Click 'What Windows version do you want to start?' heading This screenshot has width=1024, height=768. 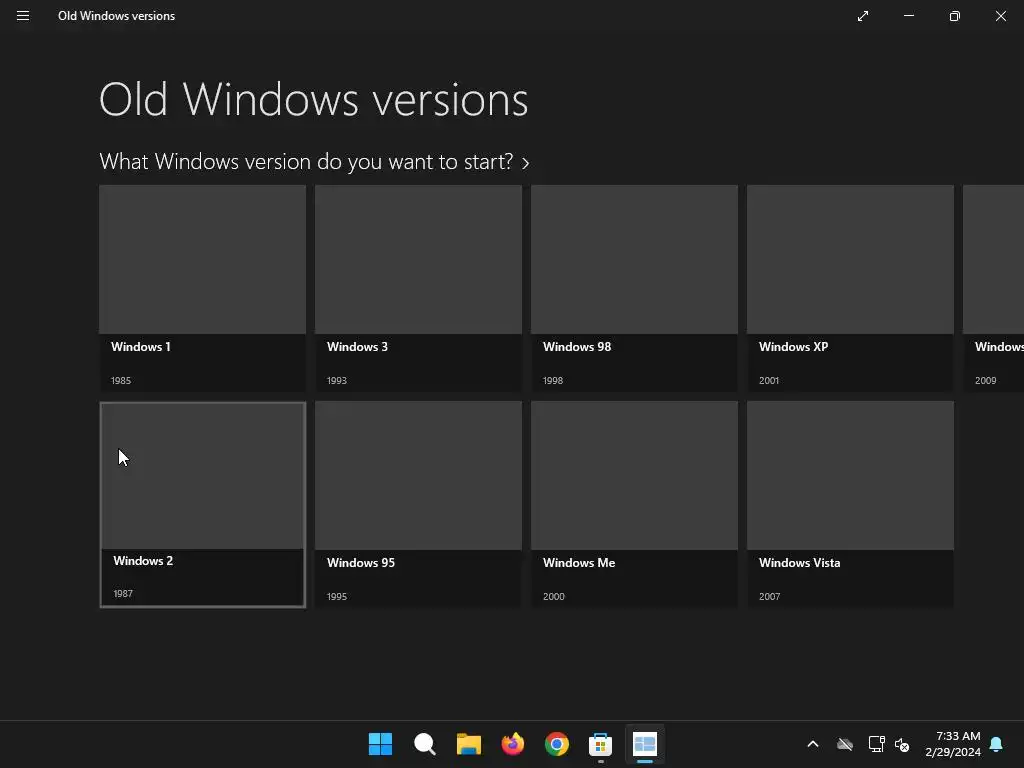pyautogui.click(x=306, y=161)
